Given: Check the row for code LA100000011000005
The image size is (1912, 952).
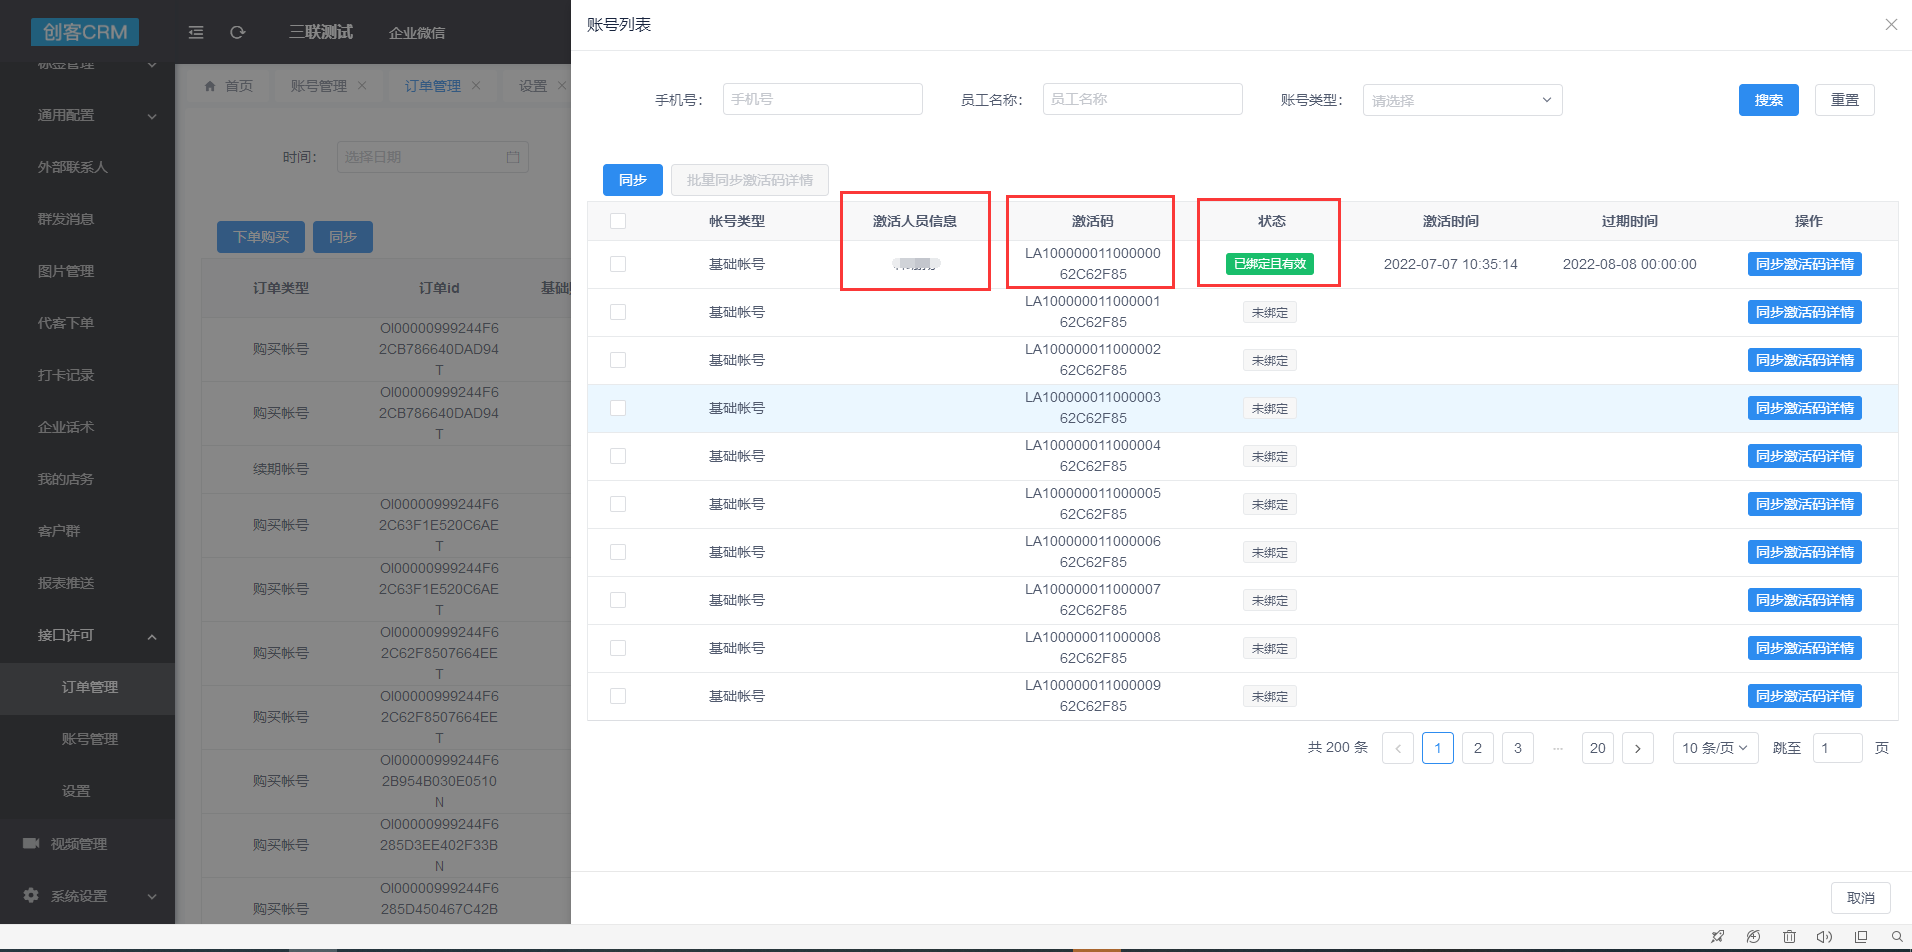Looking at the screenshot, I should (618, 504).
